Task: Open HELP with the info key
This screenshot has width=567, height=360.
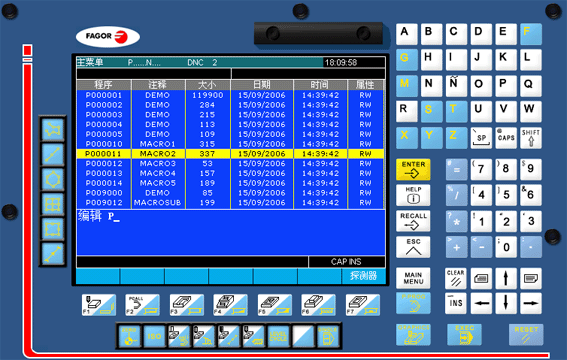Action: point(413,195)
